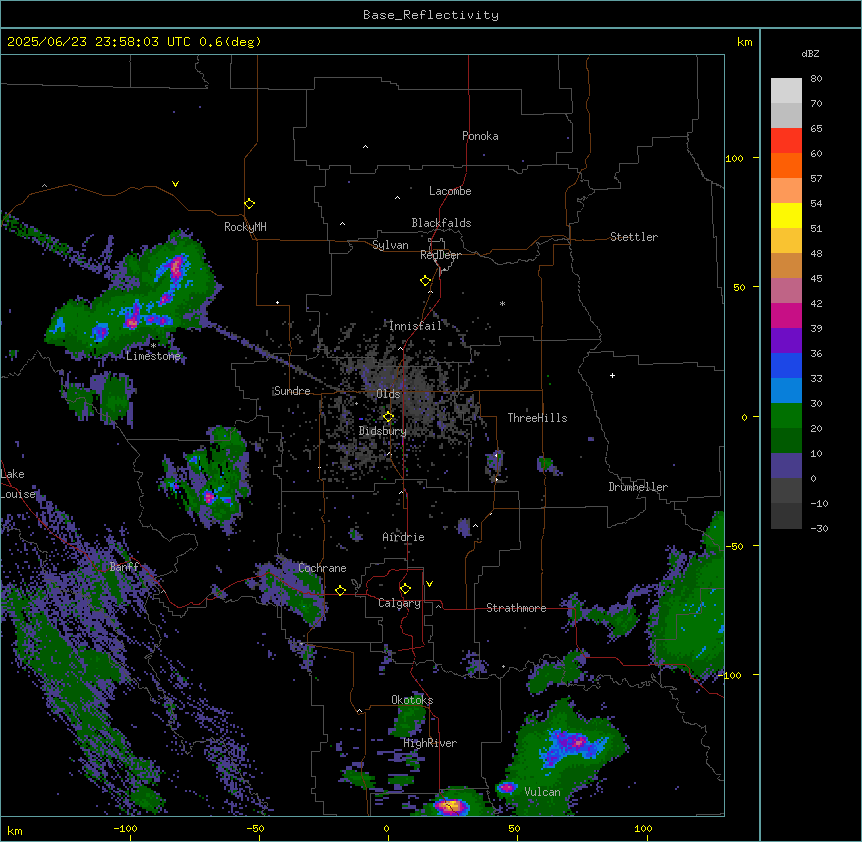Screen dimensions: 862x842
Task: Click the km unit label beside the timestamp
Action: pyautogui.click(x=745, y=42)
